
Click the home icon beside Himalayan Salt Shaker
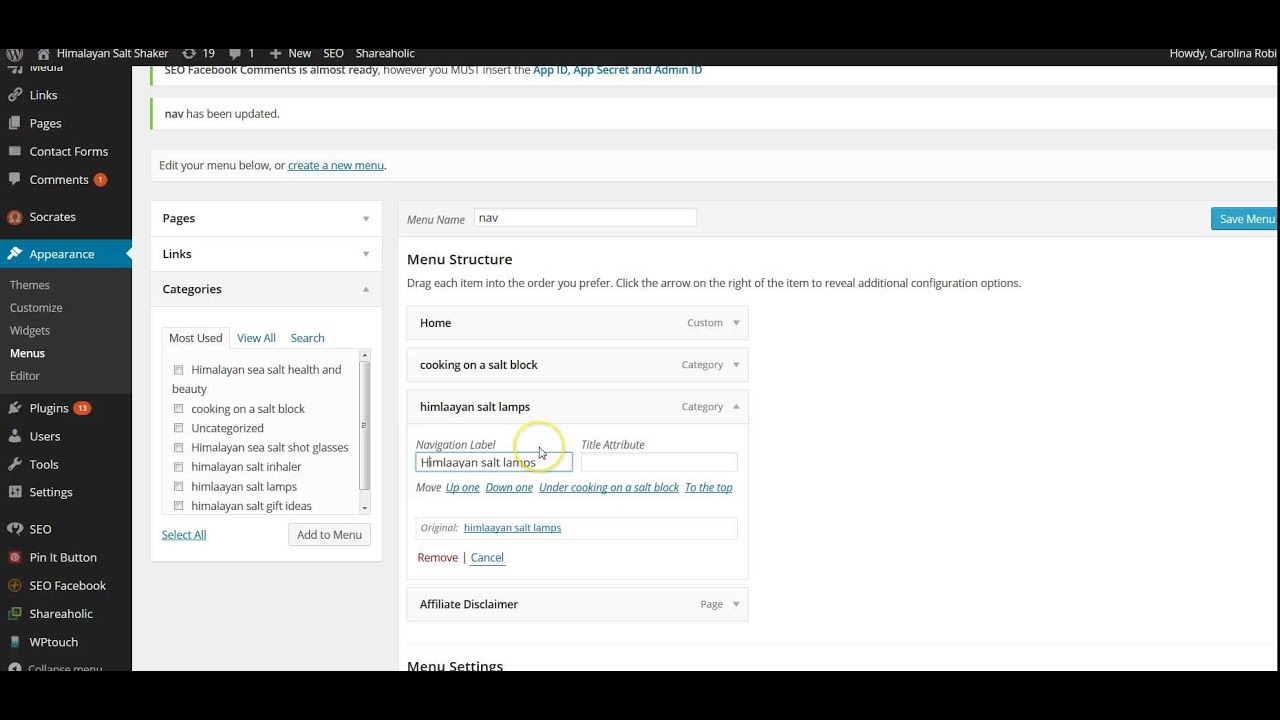43,53
